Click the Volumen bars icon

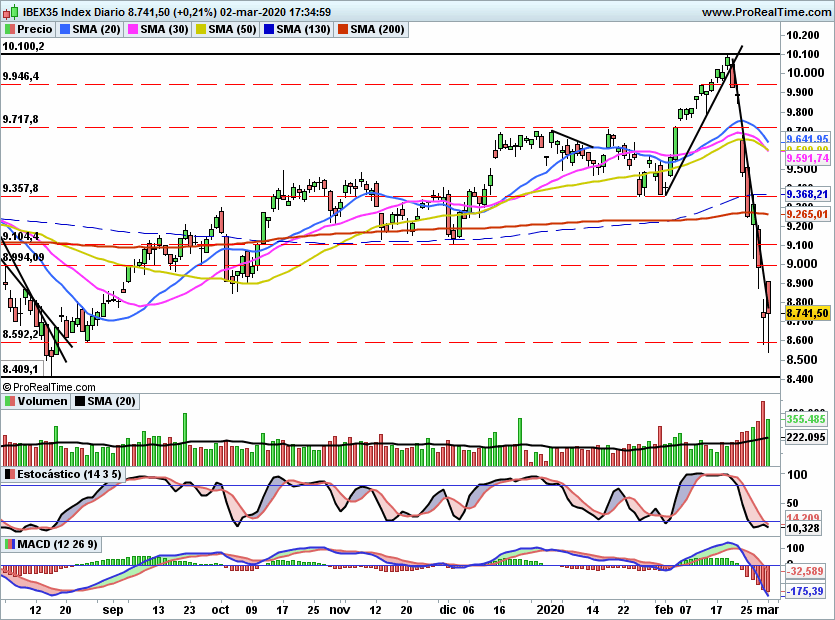click(x=10, y=401)
